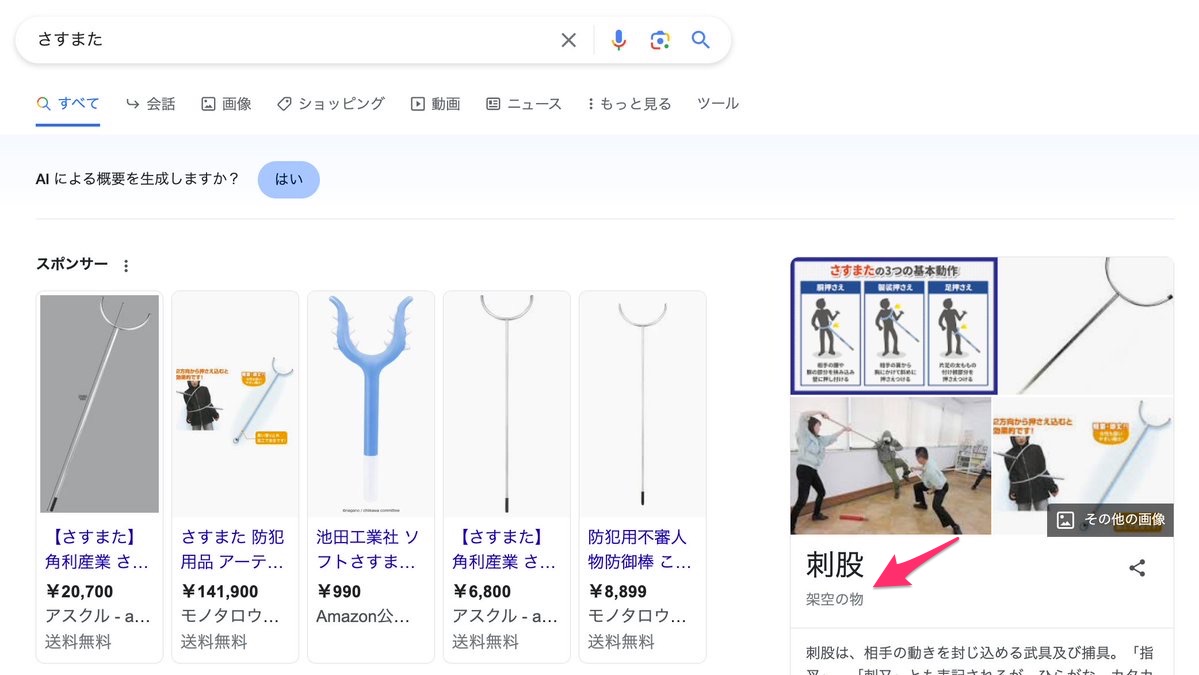
Task: Open Google Lens image search icon
Action: pos(660,40)
